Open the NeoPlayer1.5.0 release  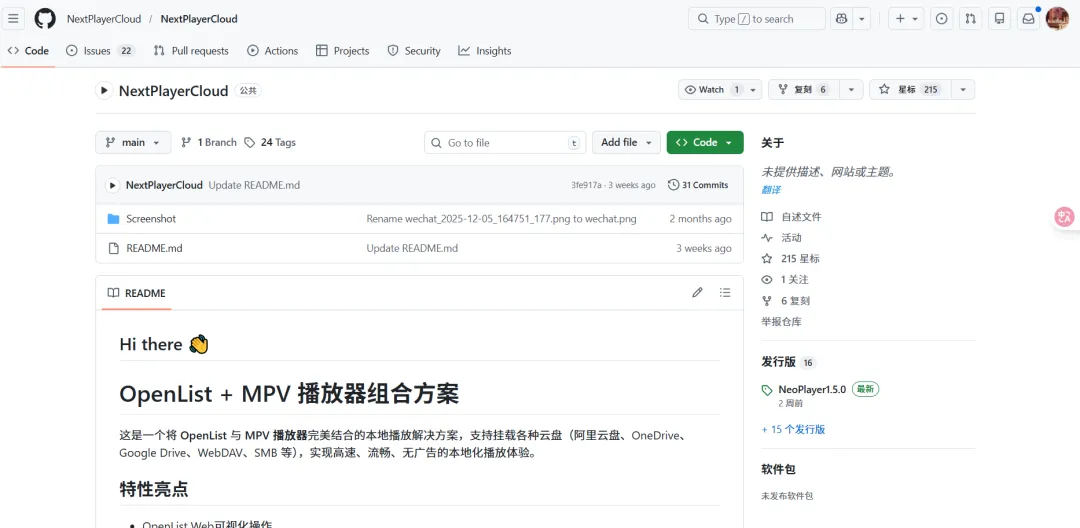(x=812, y=389)
